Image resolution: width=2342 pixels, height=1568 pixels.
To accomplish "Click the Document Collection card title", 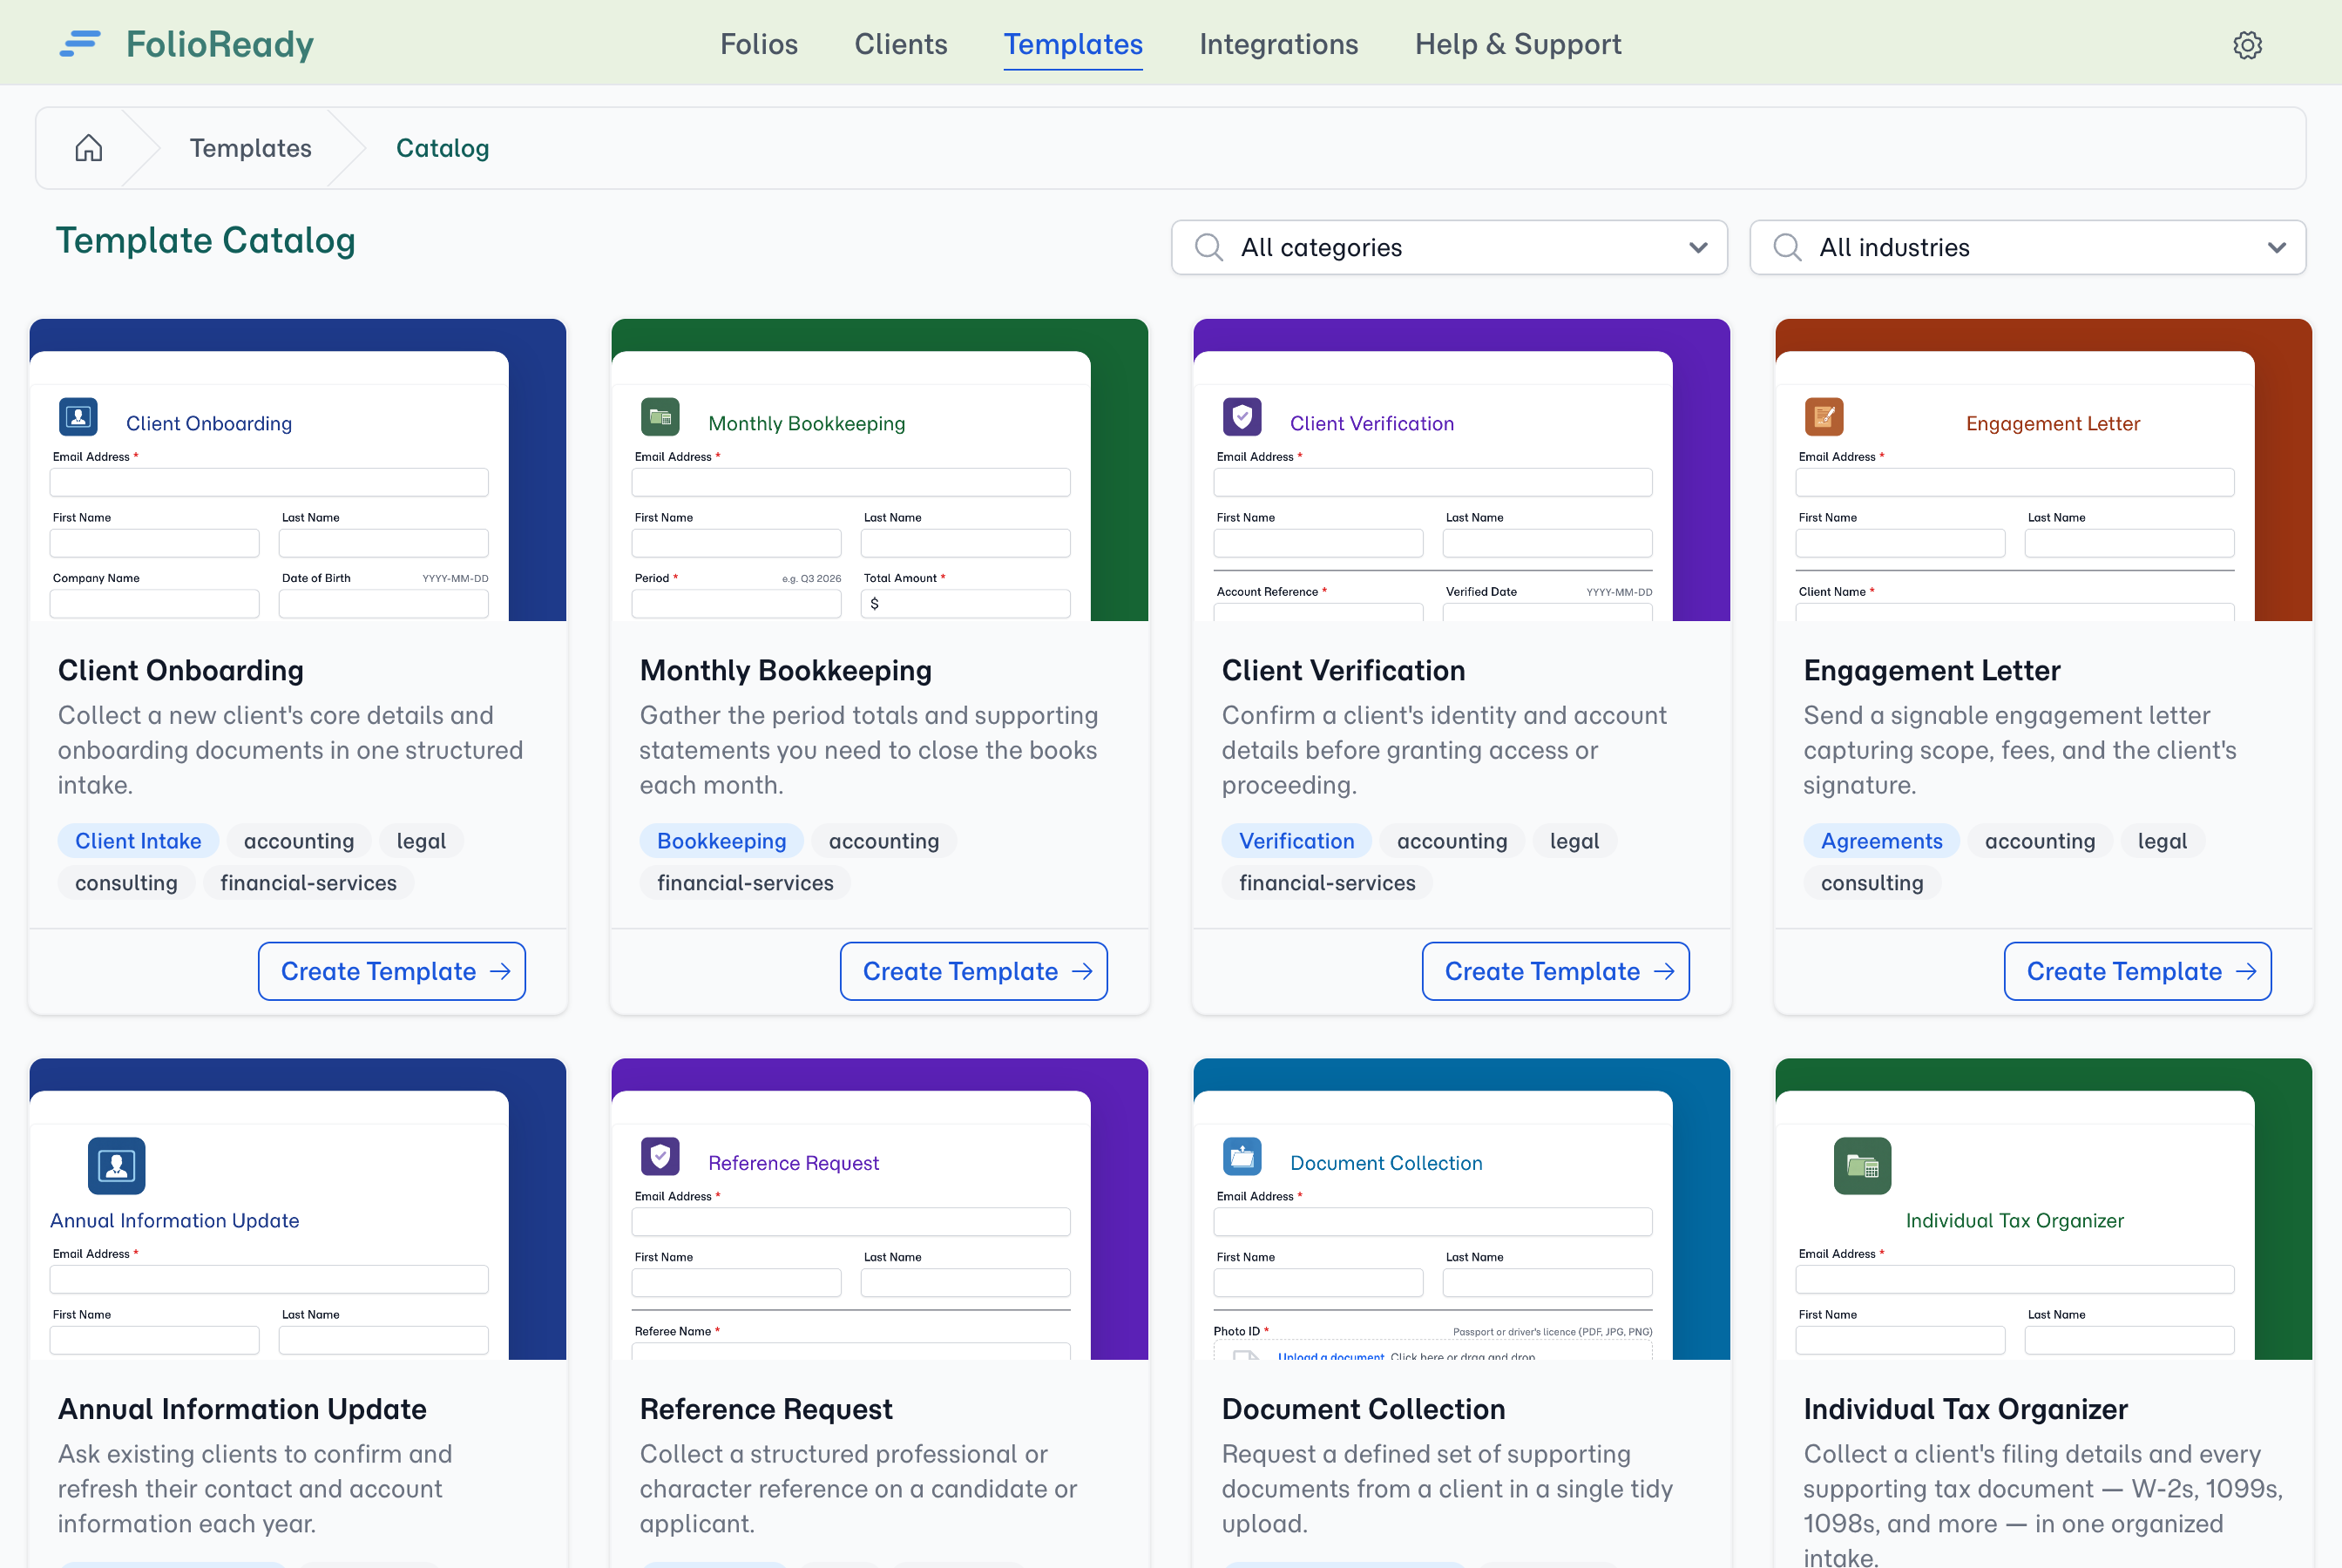I will point(1363,1409).
